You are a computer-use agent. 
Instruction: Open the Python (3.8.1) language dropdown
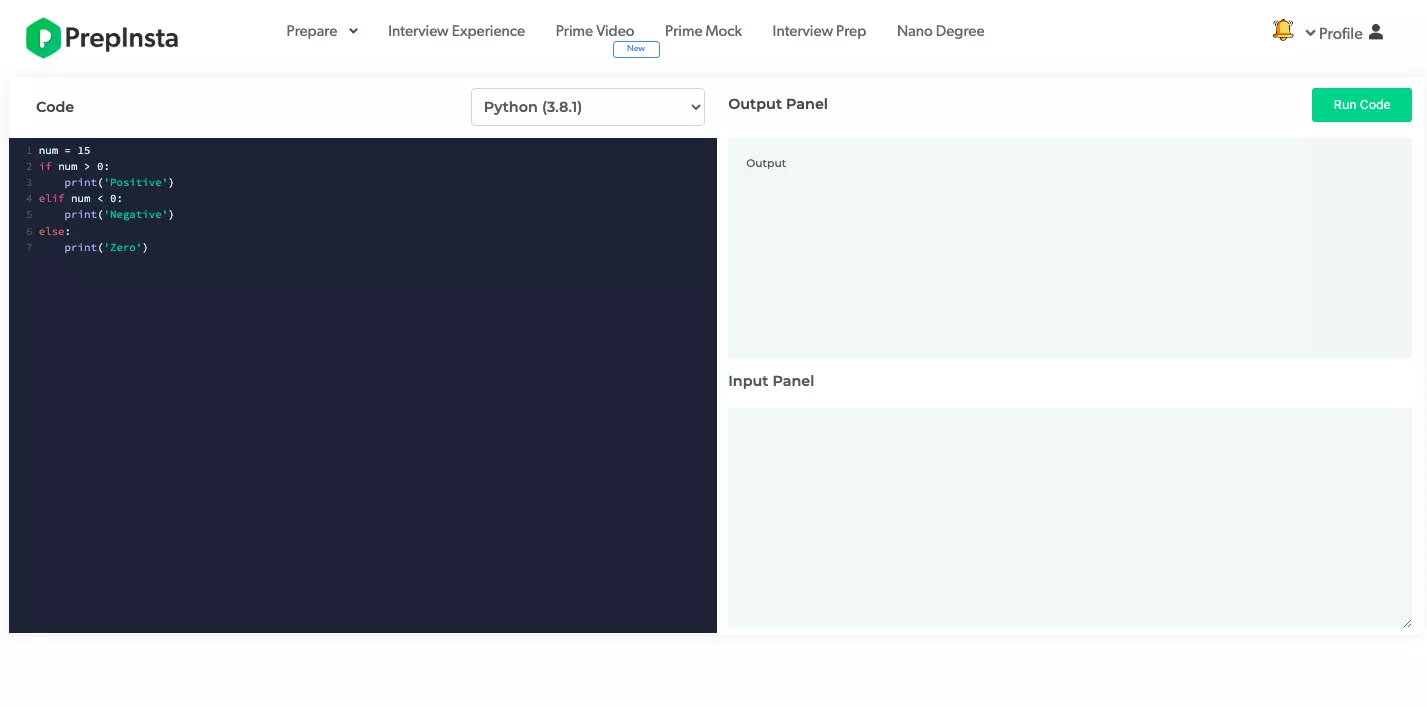pos(588,107)
